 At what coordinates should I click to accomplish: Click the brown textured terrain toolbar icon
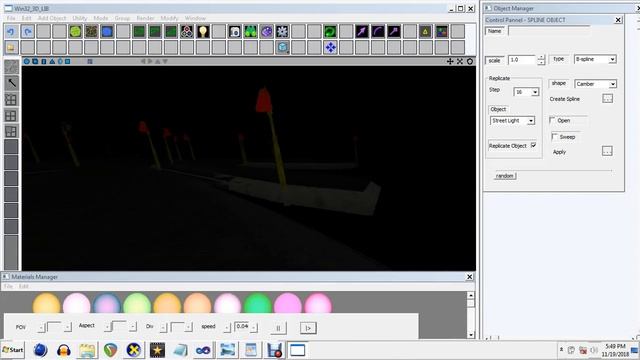pos(91,31)
